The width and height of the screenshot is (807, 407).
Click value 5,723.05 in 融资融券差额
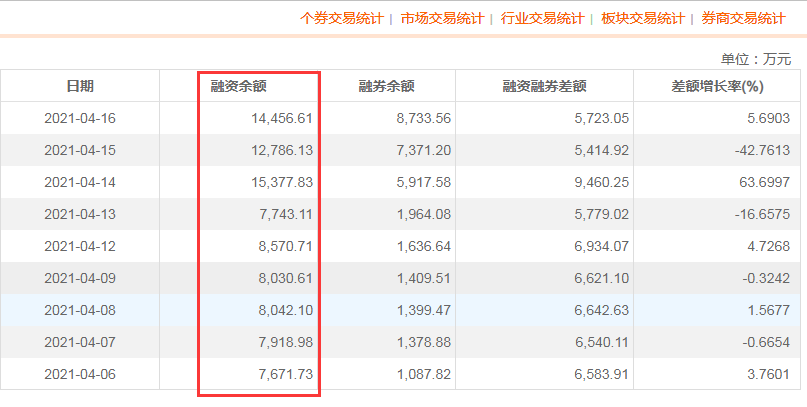pyautogui.click(x=602, y=118)
